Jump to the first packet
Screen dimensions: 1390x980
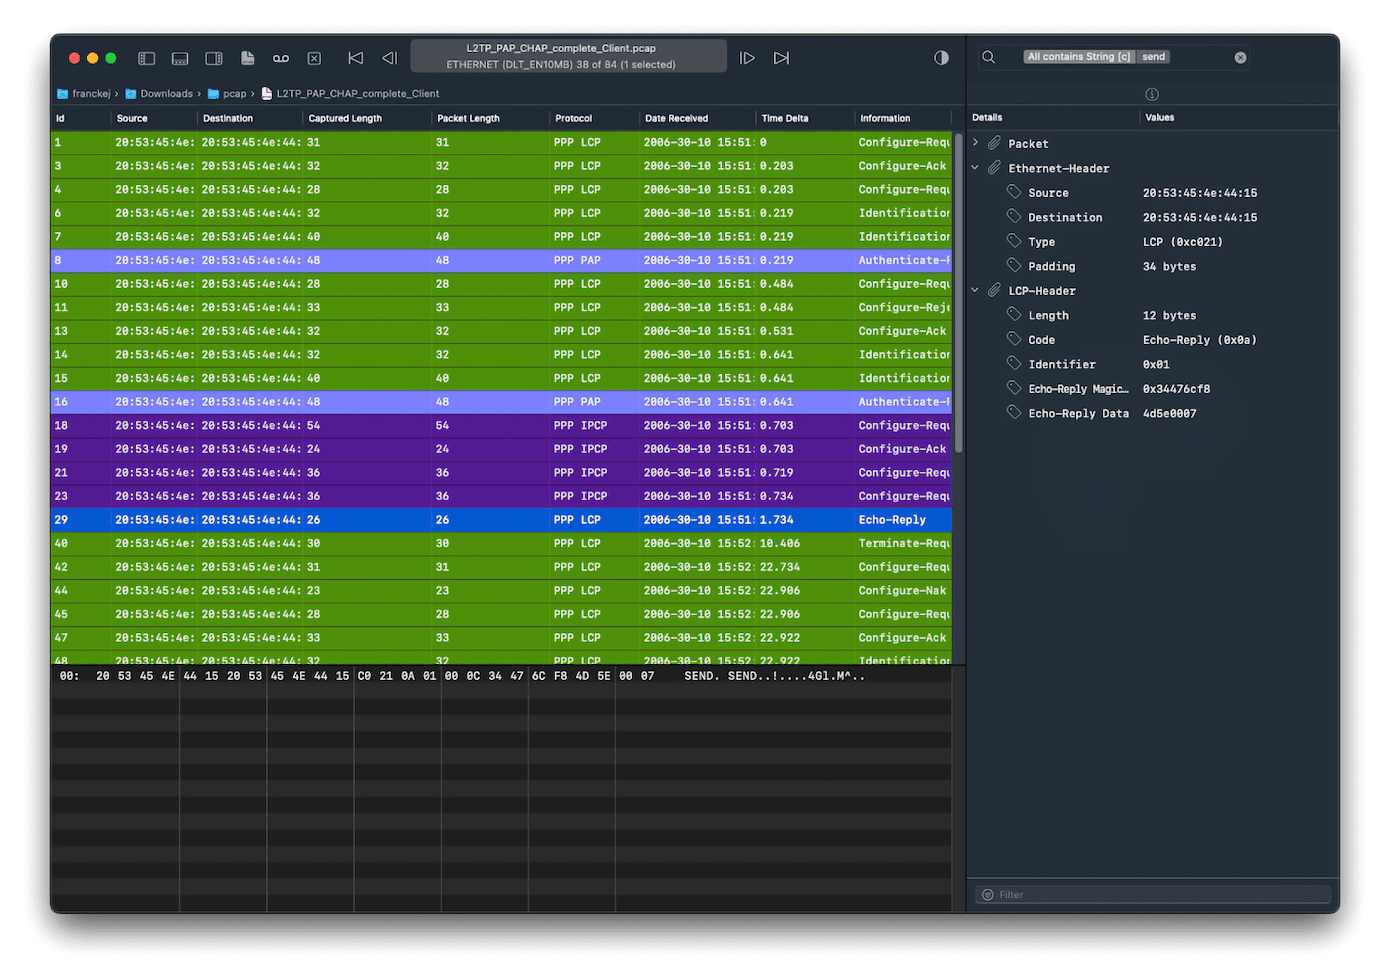pyautogui.click(x=355, y=58)
